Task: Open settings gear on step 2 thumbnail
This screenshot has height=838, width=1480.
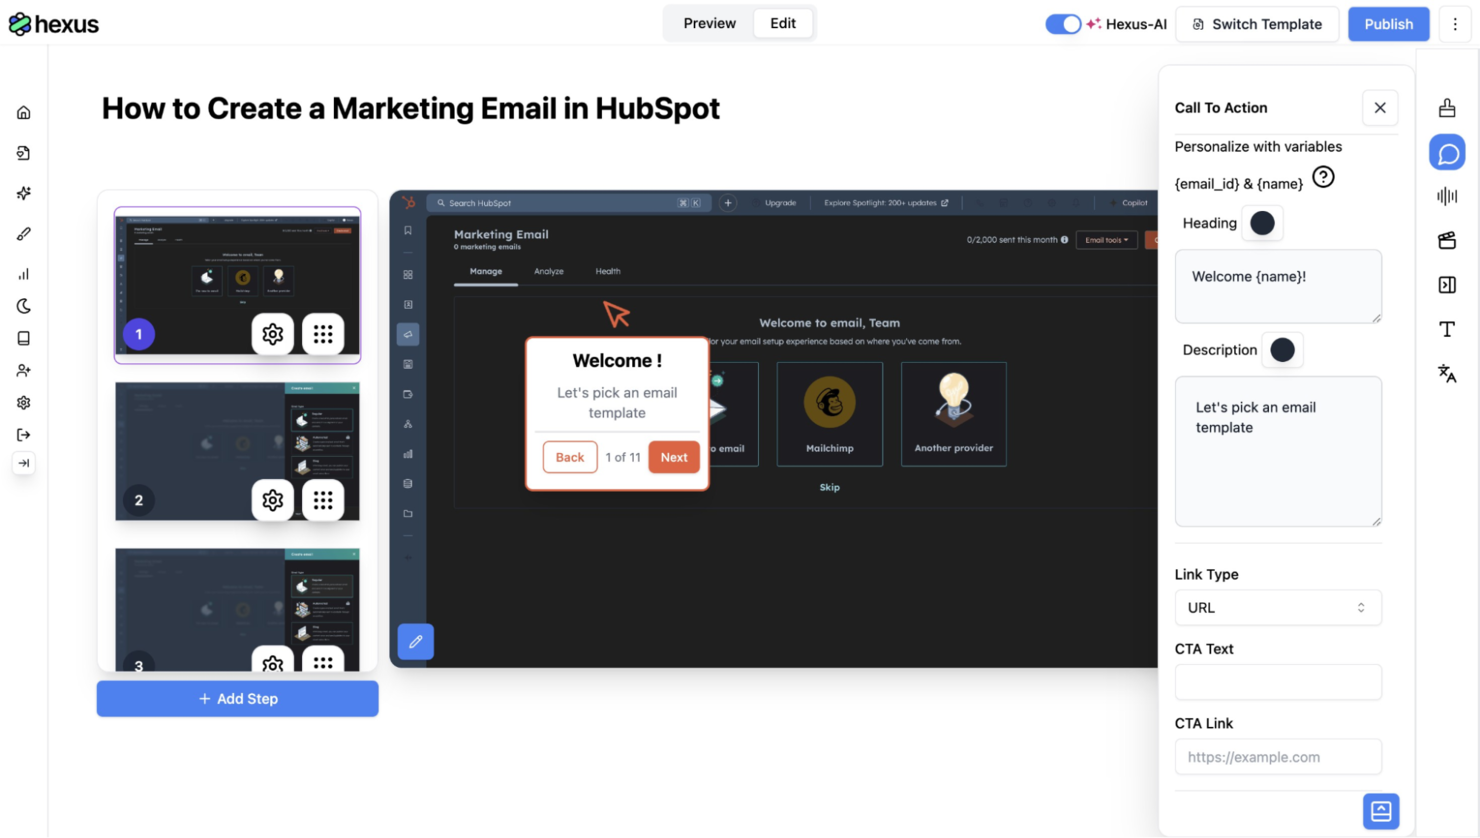Action: (272, 500)
